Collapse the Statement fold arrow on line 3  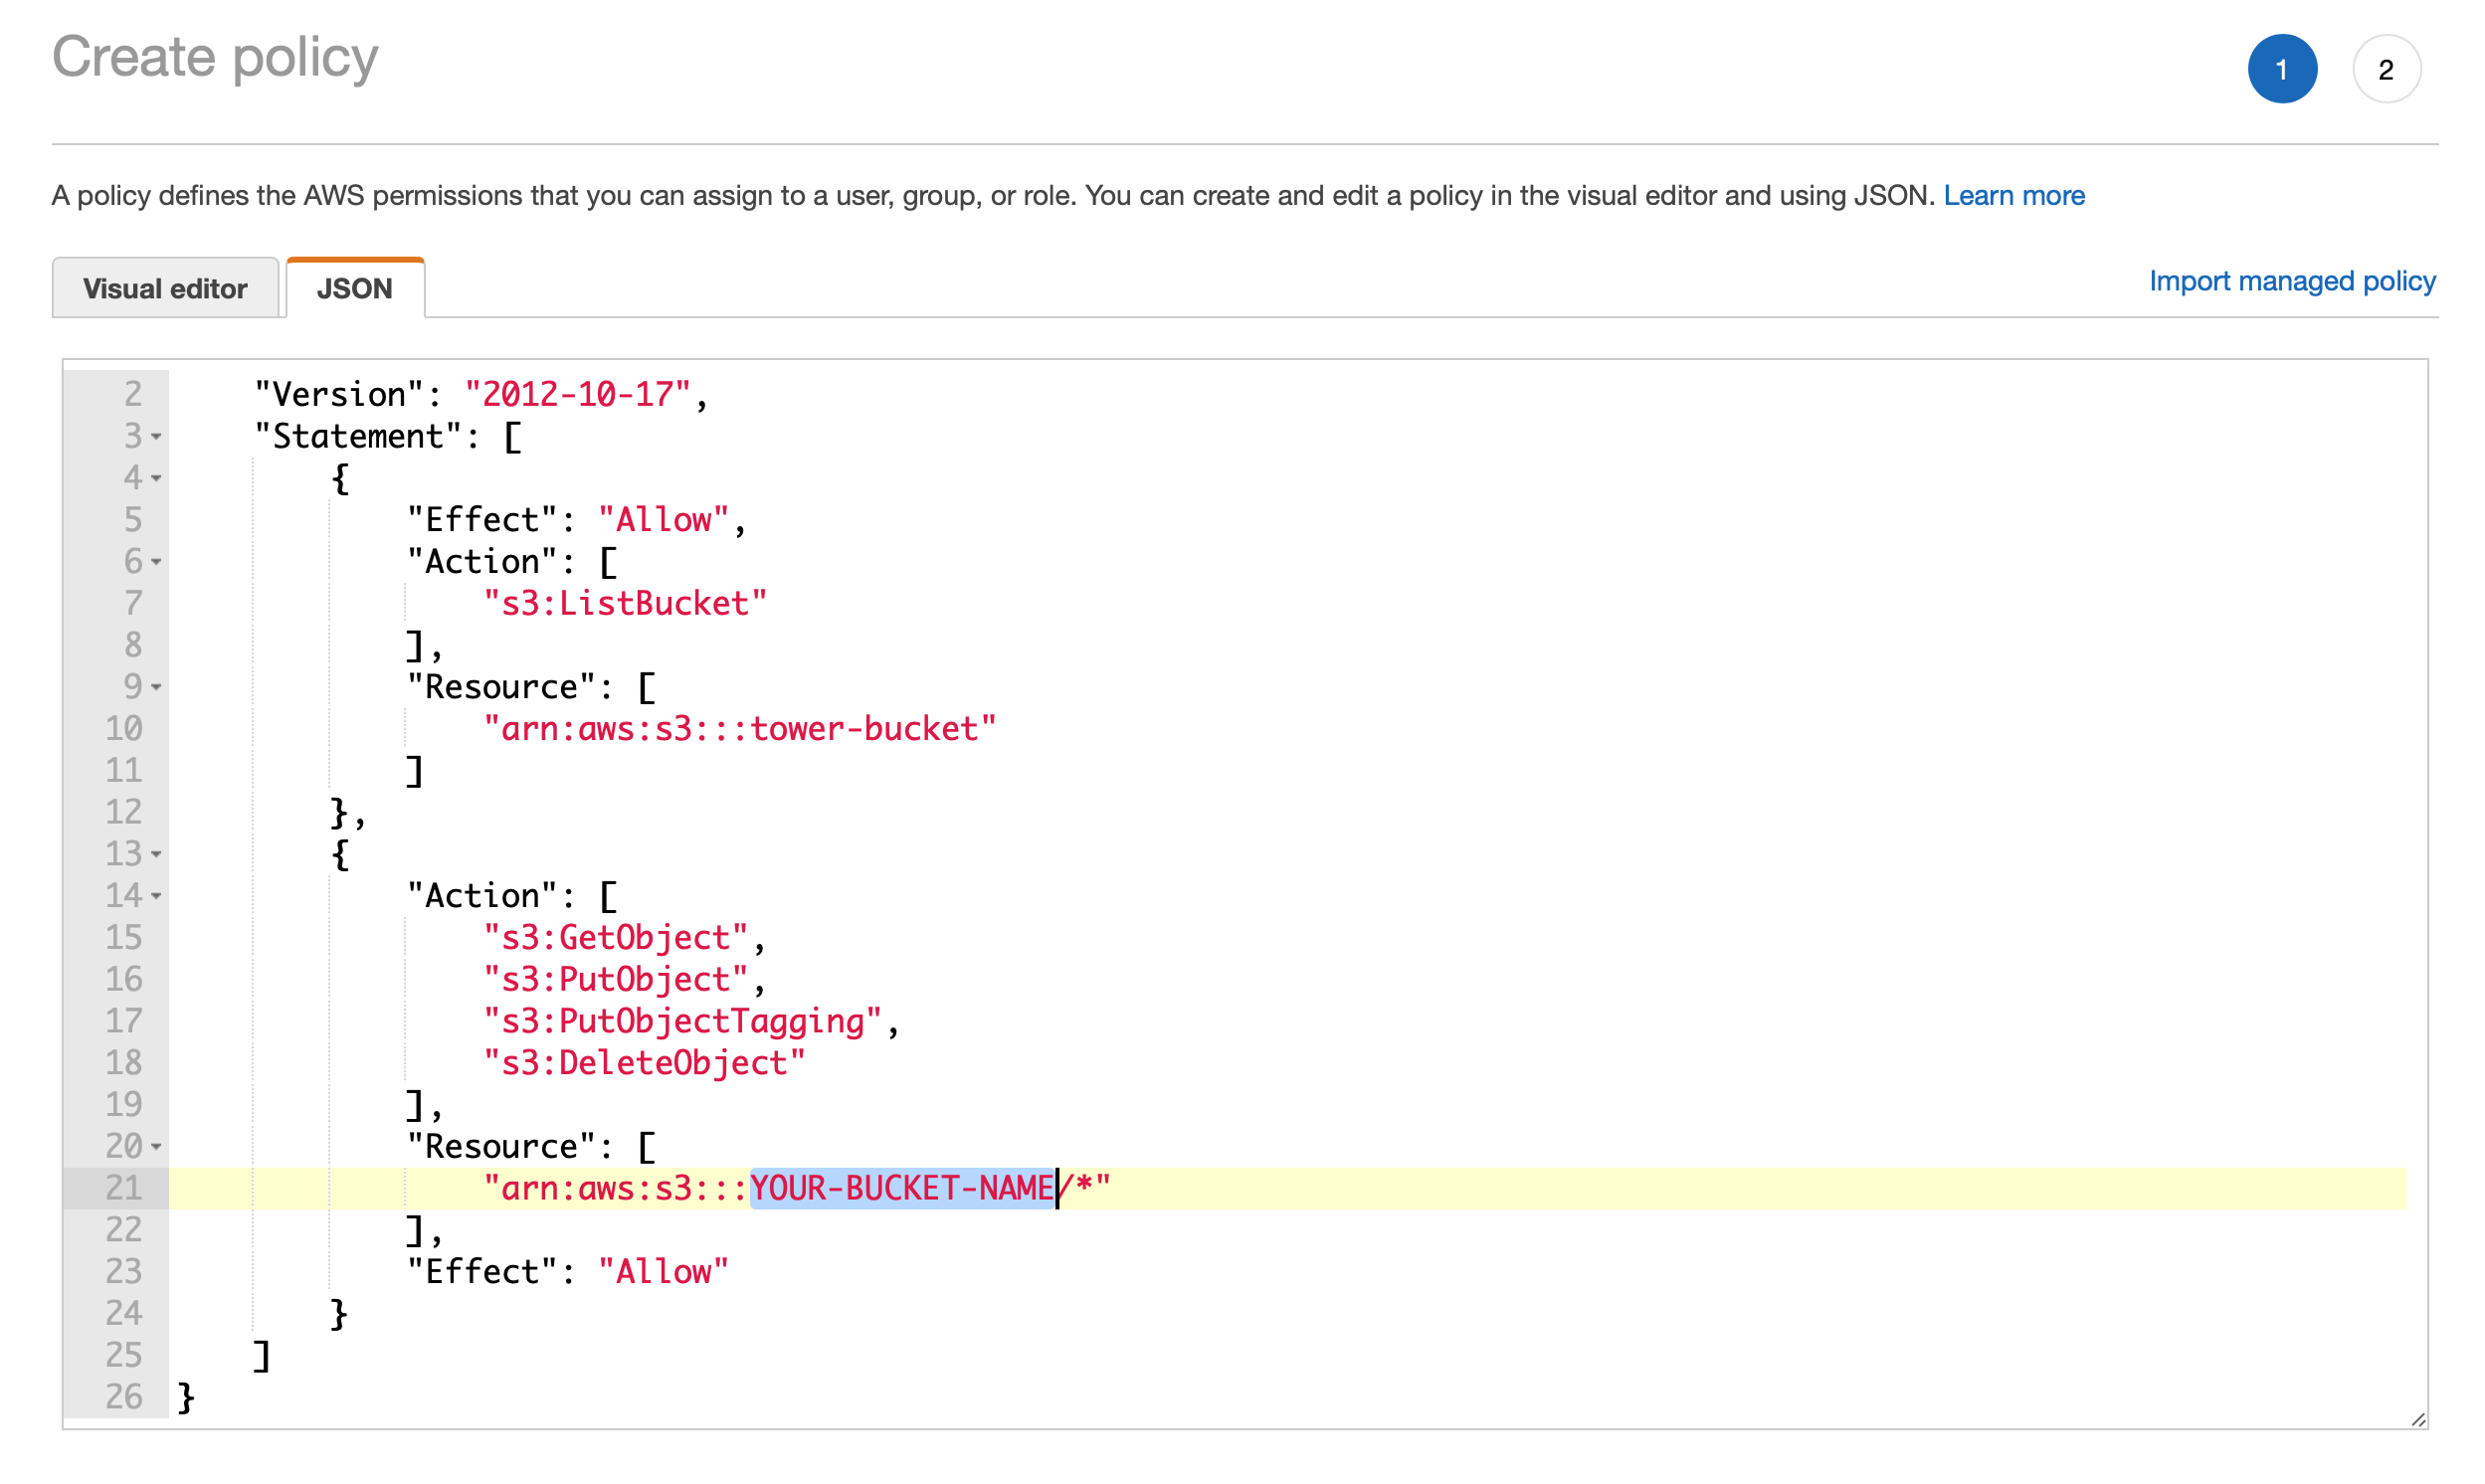pos(157,437)
